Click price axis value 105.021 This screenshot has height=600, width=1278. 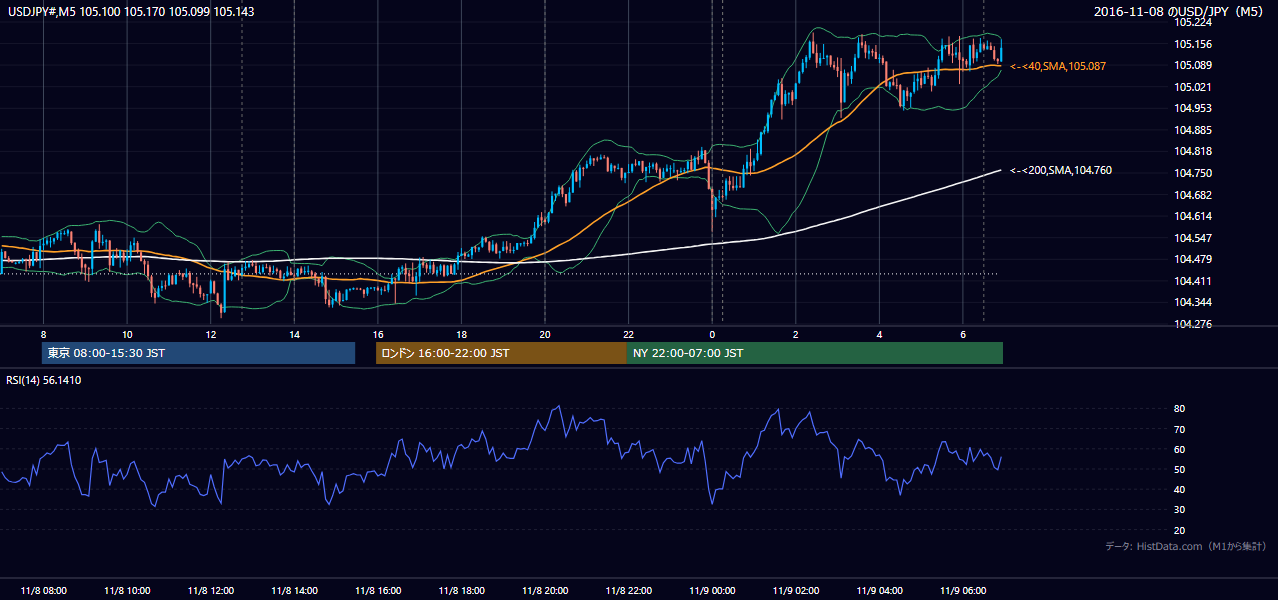(1192, 87)
